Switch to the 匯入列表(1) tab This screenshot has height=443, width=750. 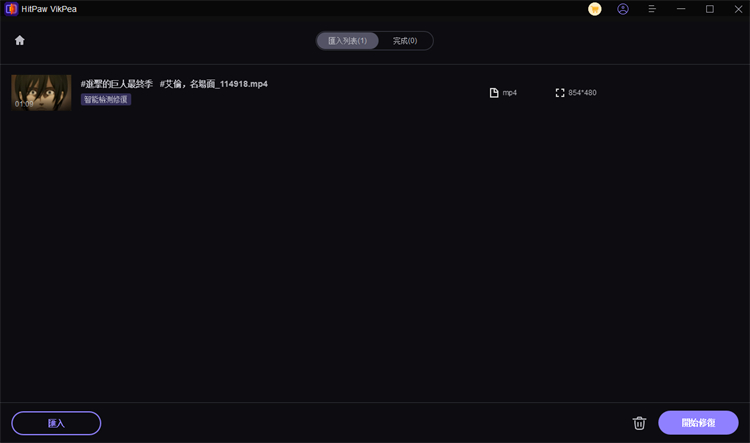[348, 41]
